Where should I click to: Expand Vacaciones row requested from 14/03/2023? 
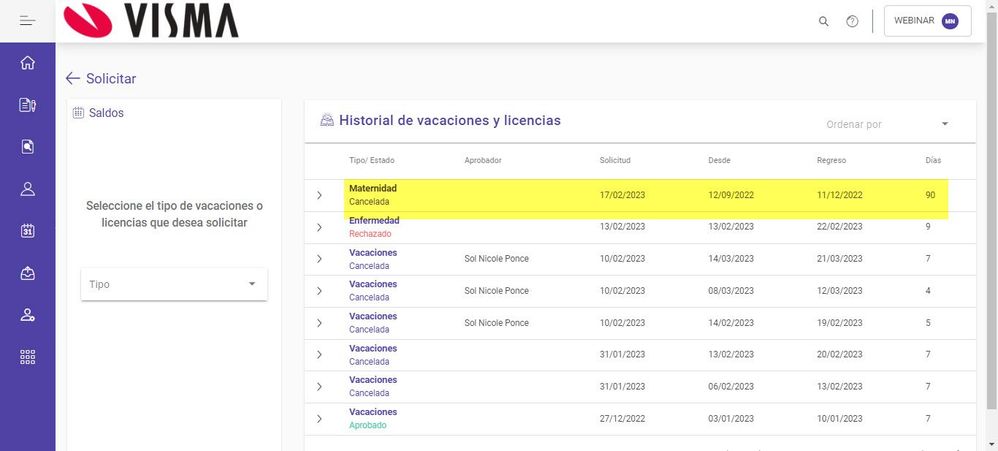pos(320,259)
